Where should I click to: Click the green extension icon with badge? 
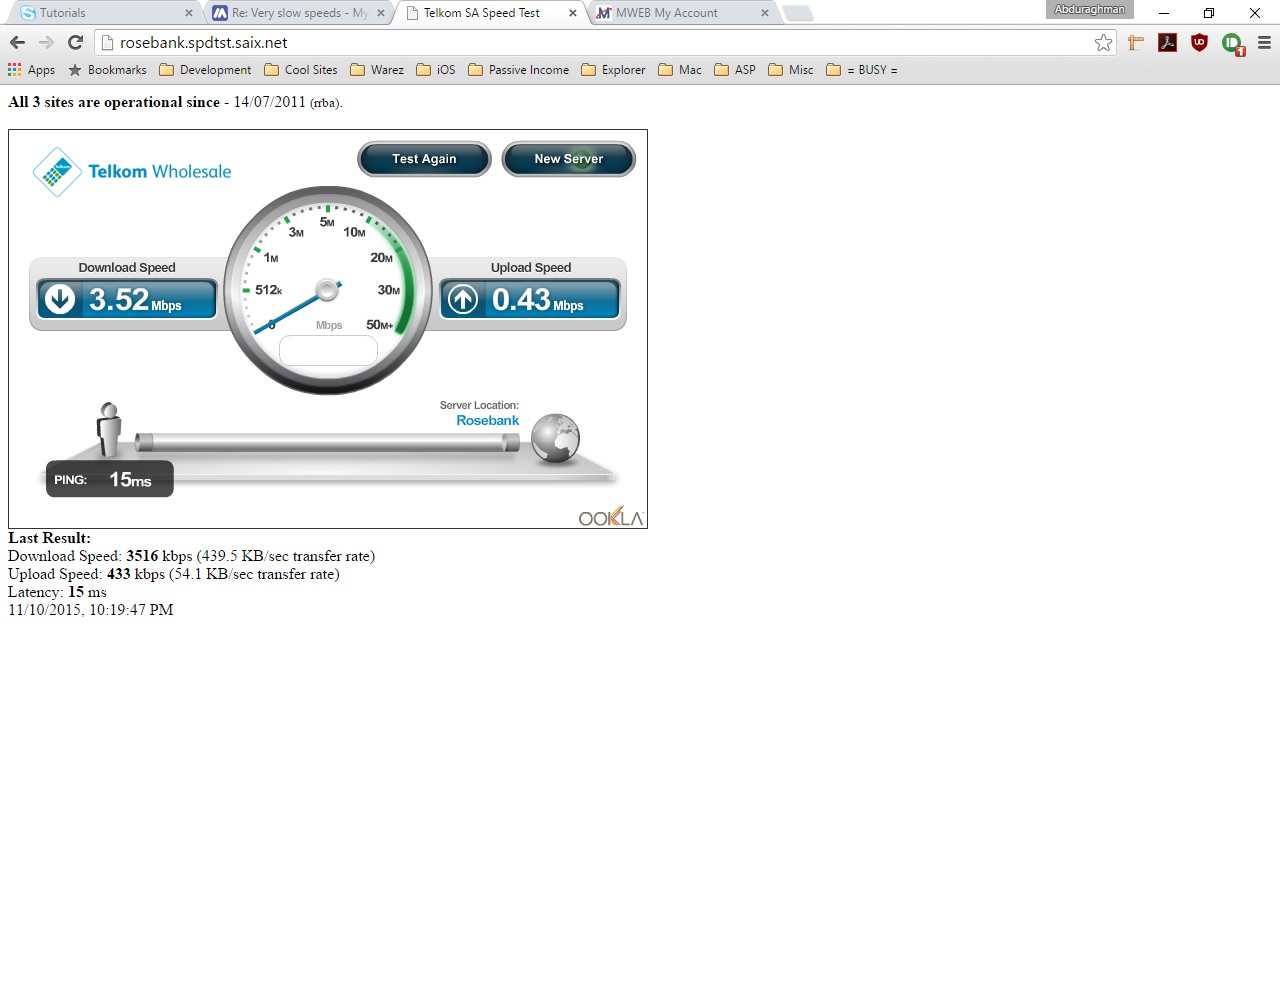coord(1232,43)
